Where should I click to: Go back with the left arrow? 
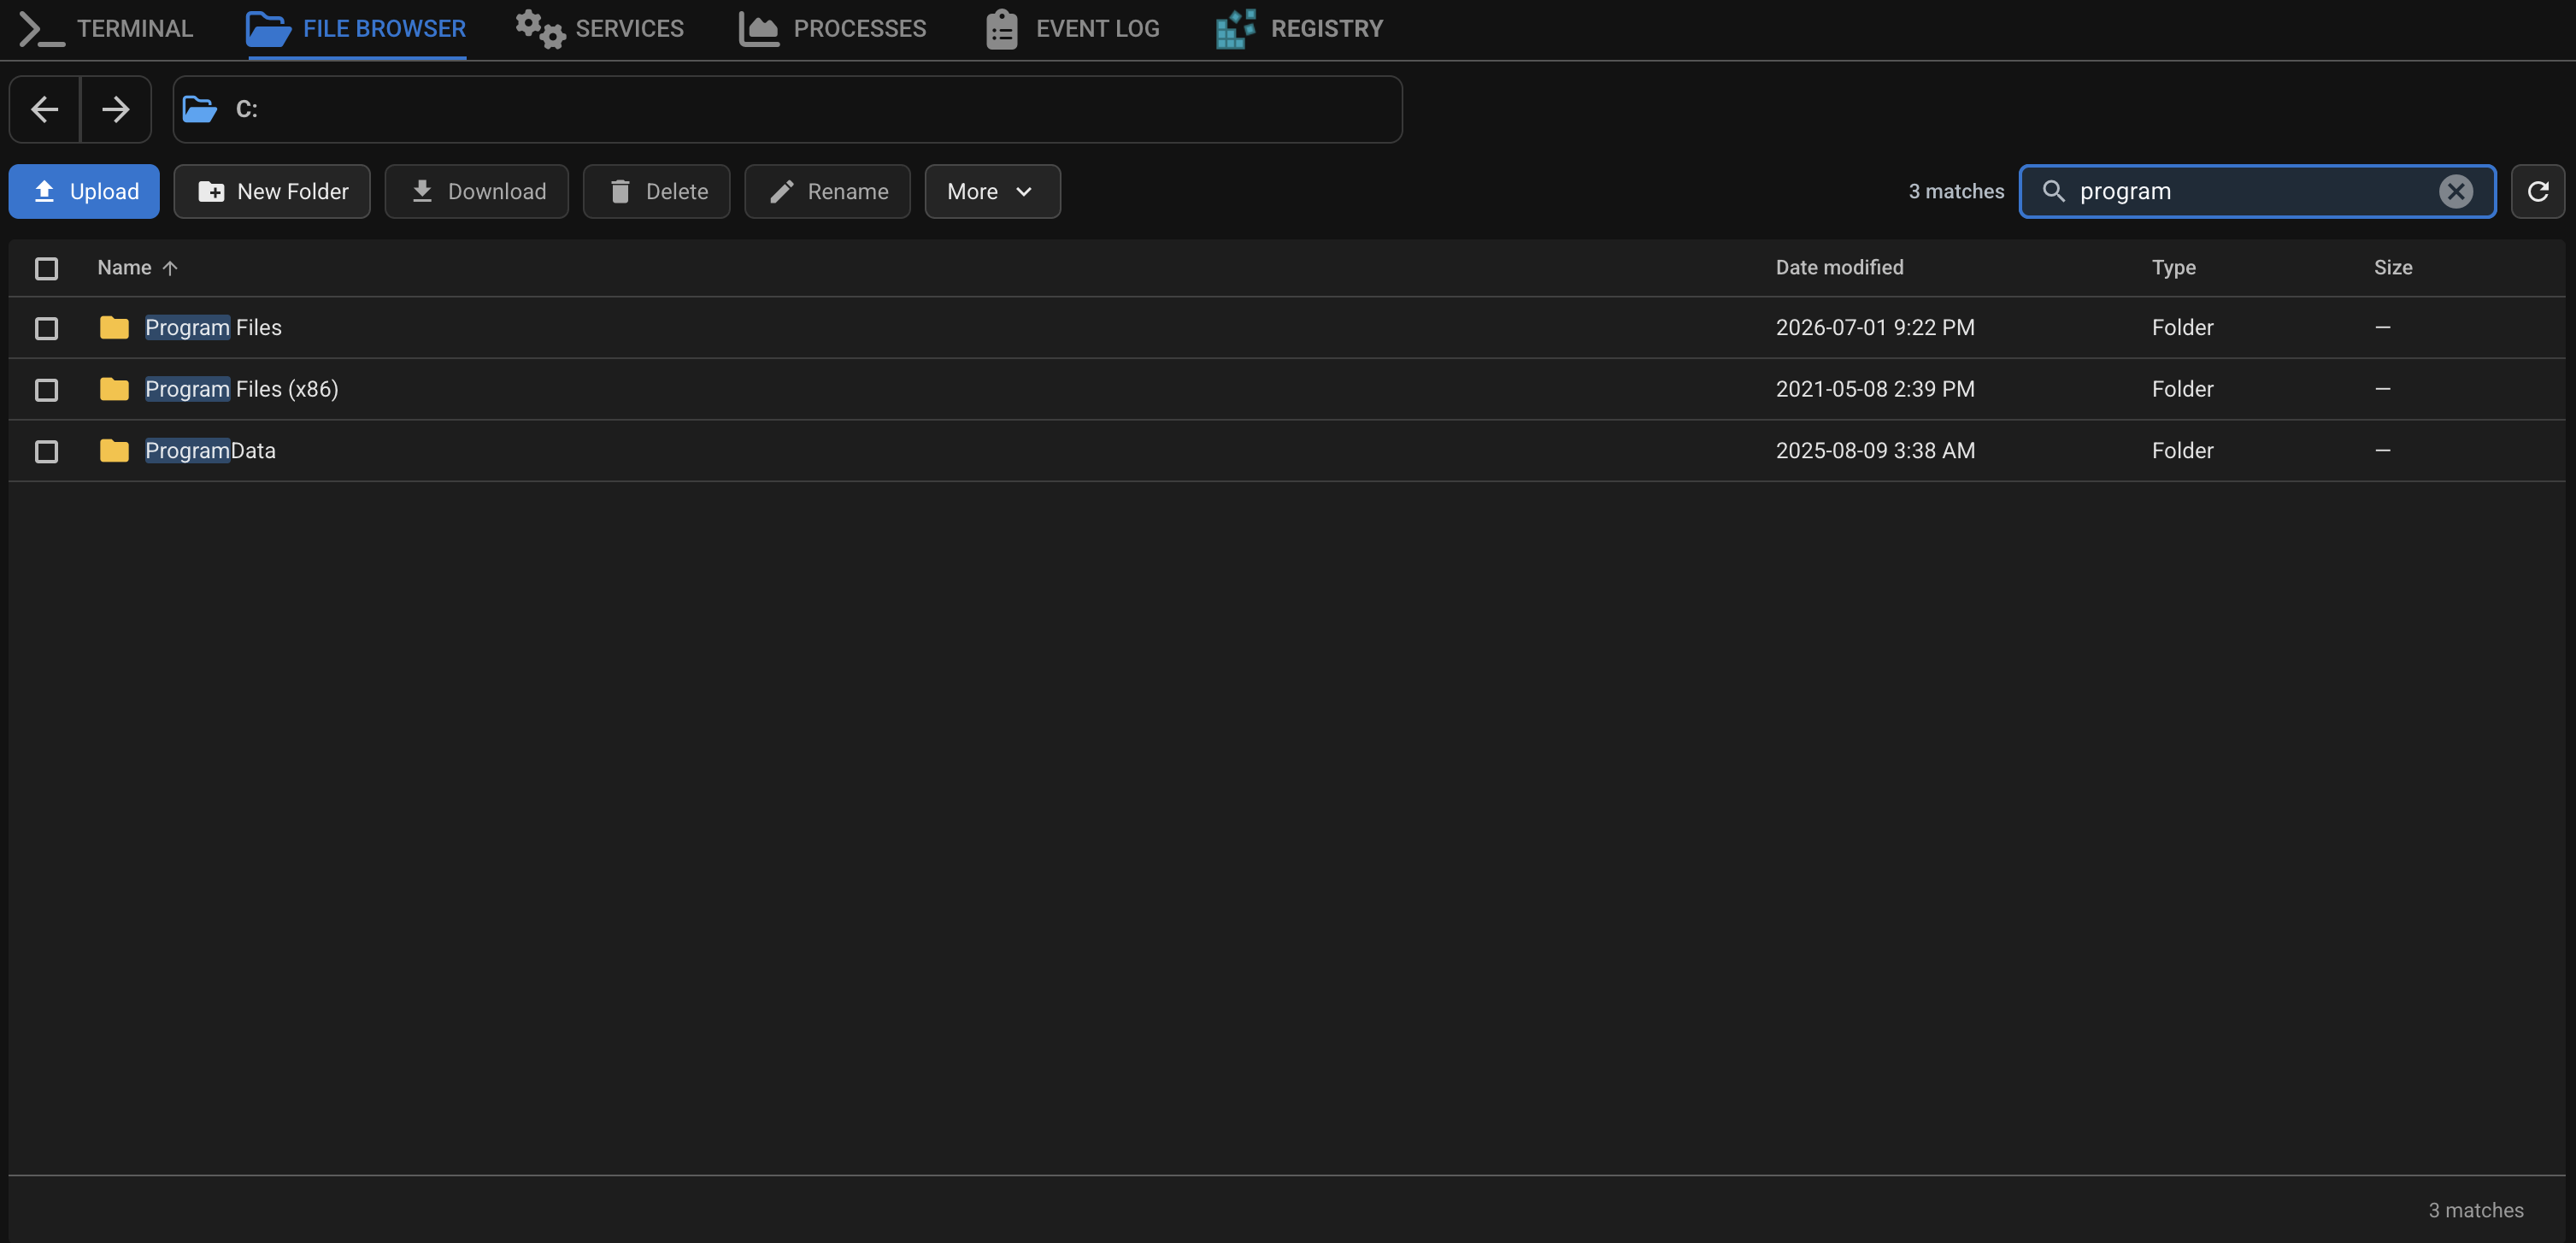[x=45, y=109]
